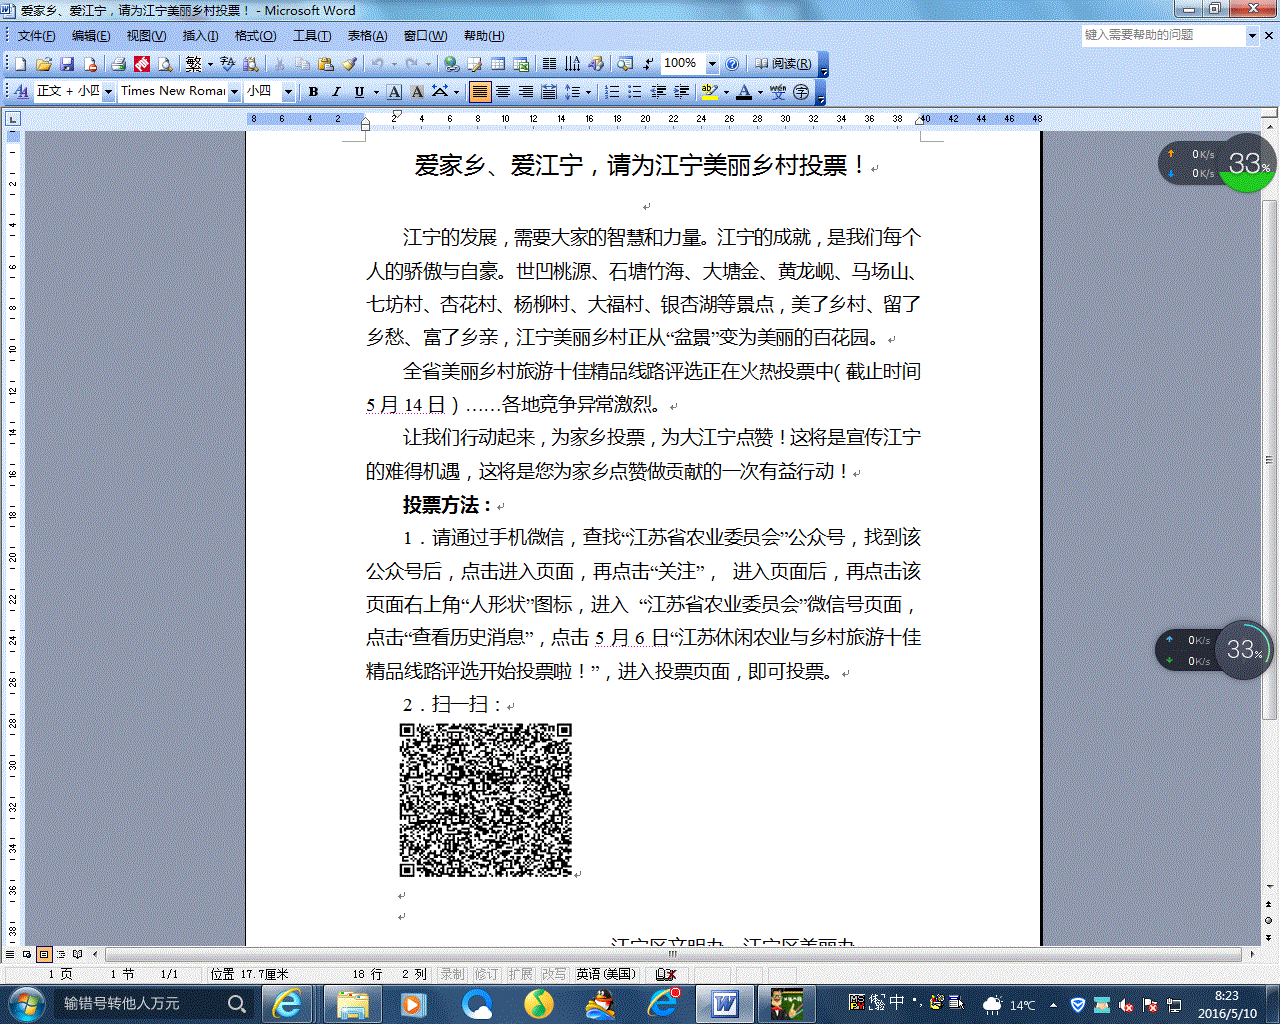Open the 编辑(E) menu
The image size is (1280, 1024).
(91, 36)
